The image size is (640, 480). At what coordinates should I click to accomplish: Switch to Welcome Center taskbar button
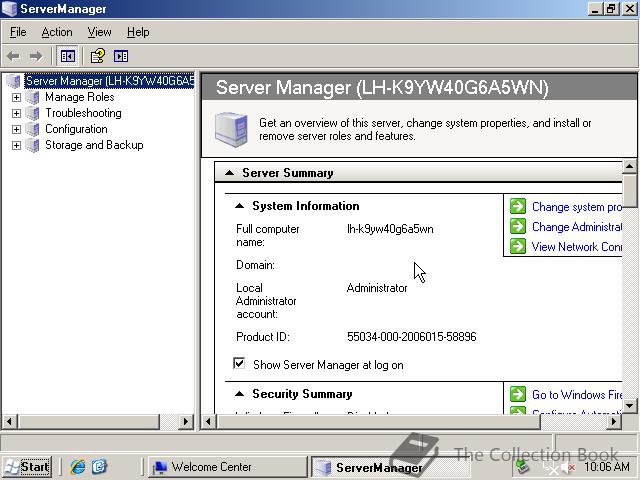pos(227,467)
